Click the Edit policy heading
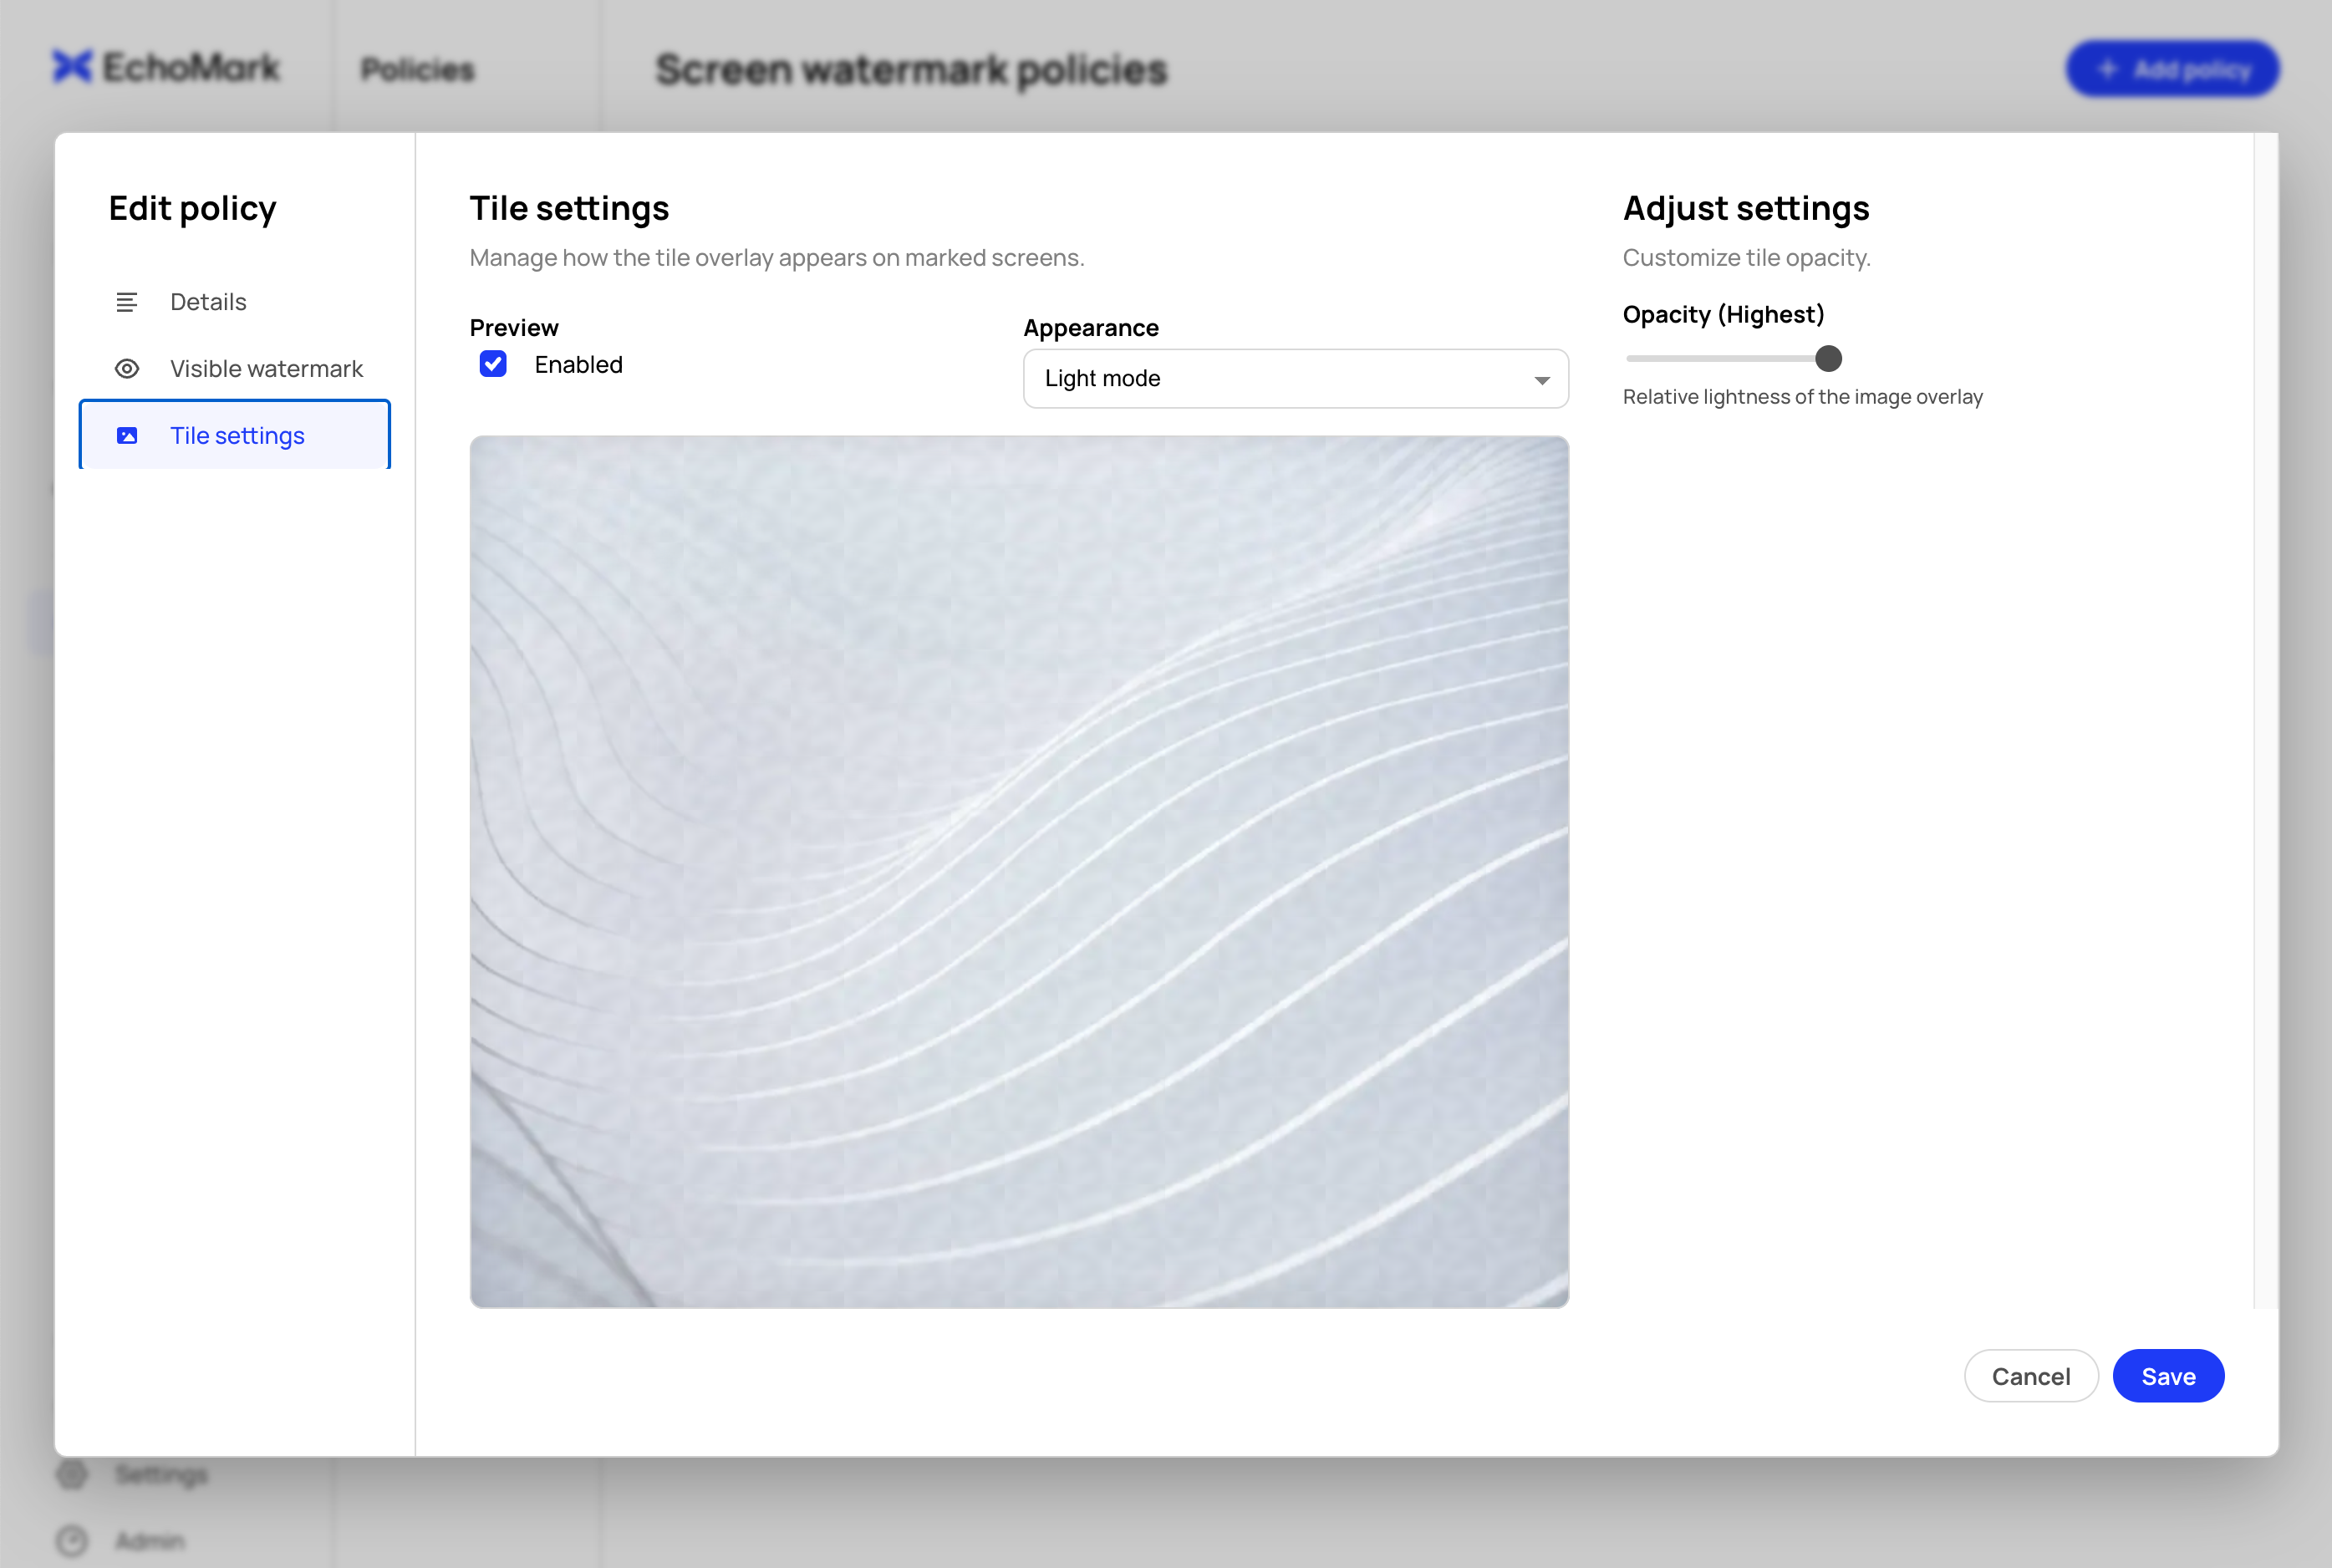The height and width of the screenshot is (1568, 2332). (192, 208)
